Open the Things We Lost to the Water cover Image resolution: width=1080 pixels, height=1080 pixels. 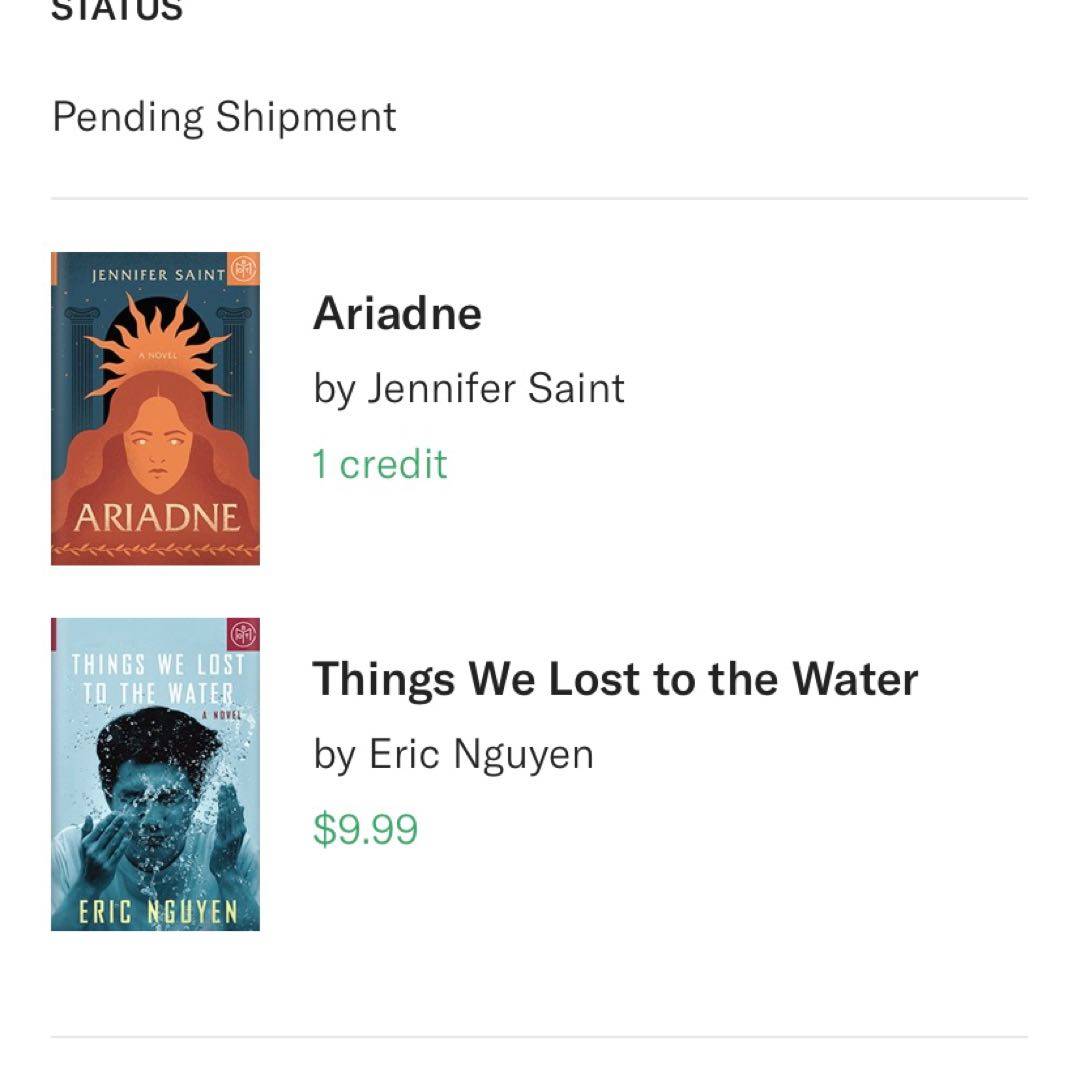pyautogui.click(x=155, y=774)
